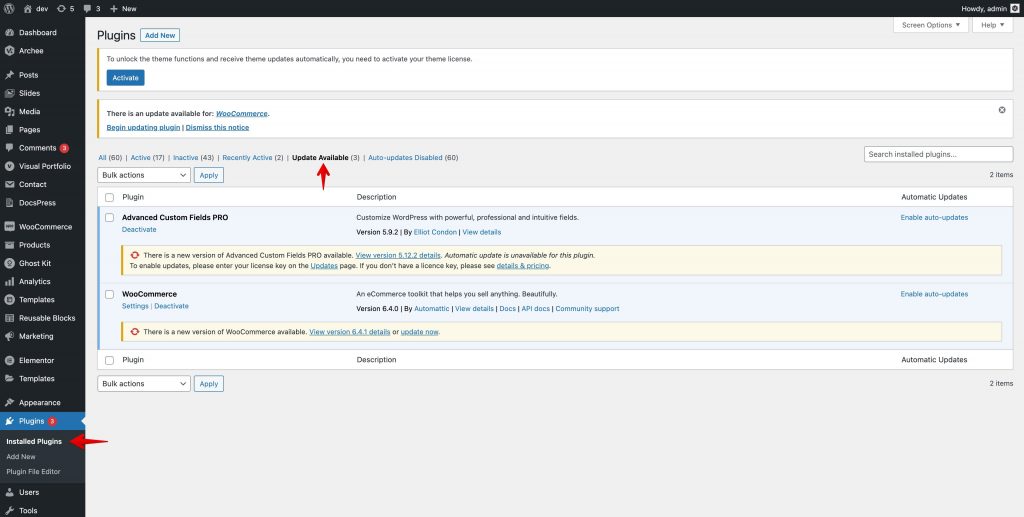Click Dismiss this notice link
Screen dimensions: 1024x517
[217, 127]
